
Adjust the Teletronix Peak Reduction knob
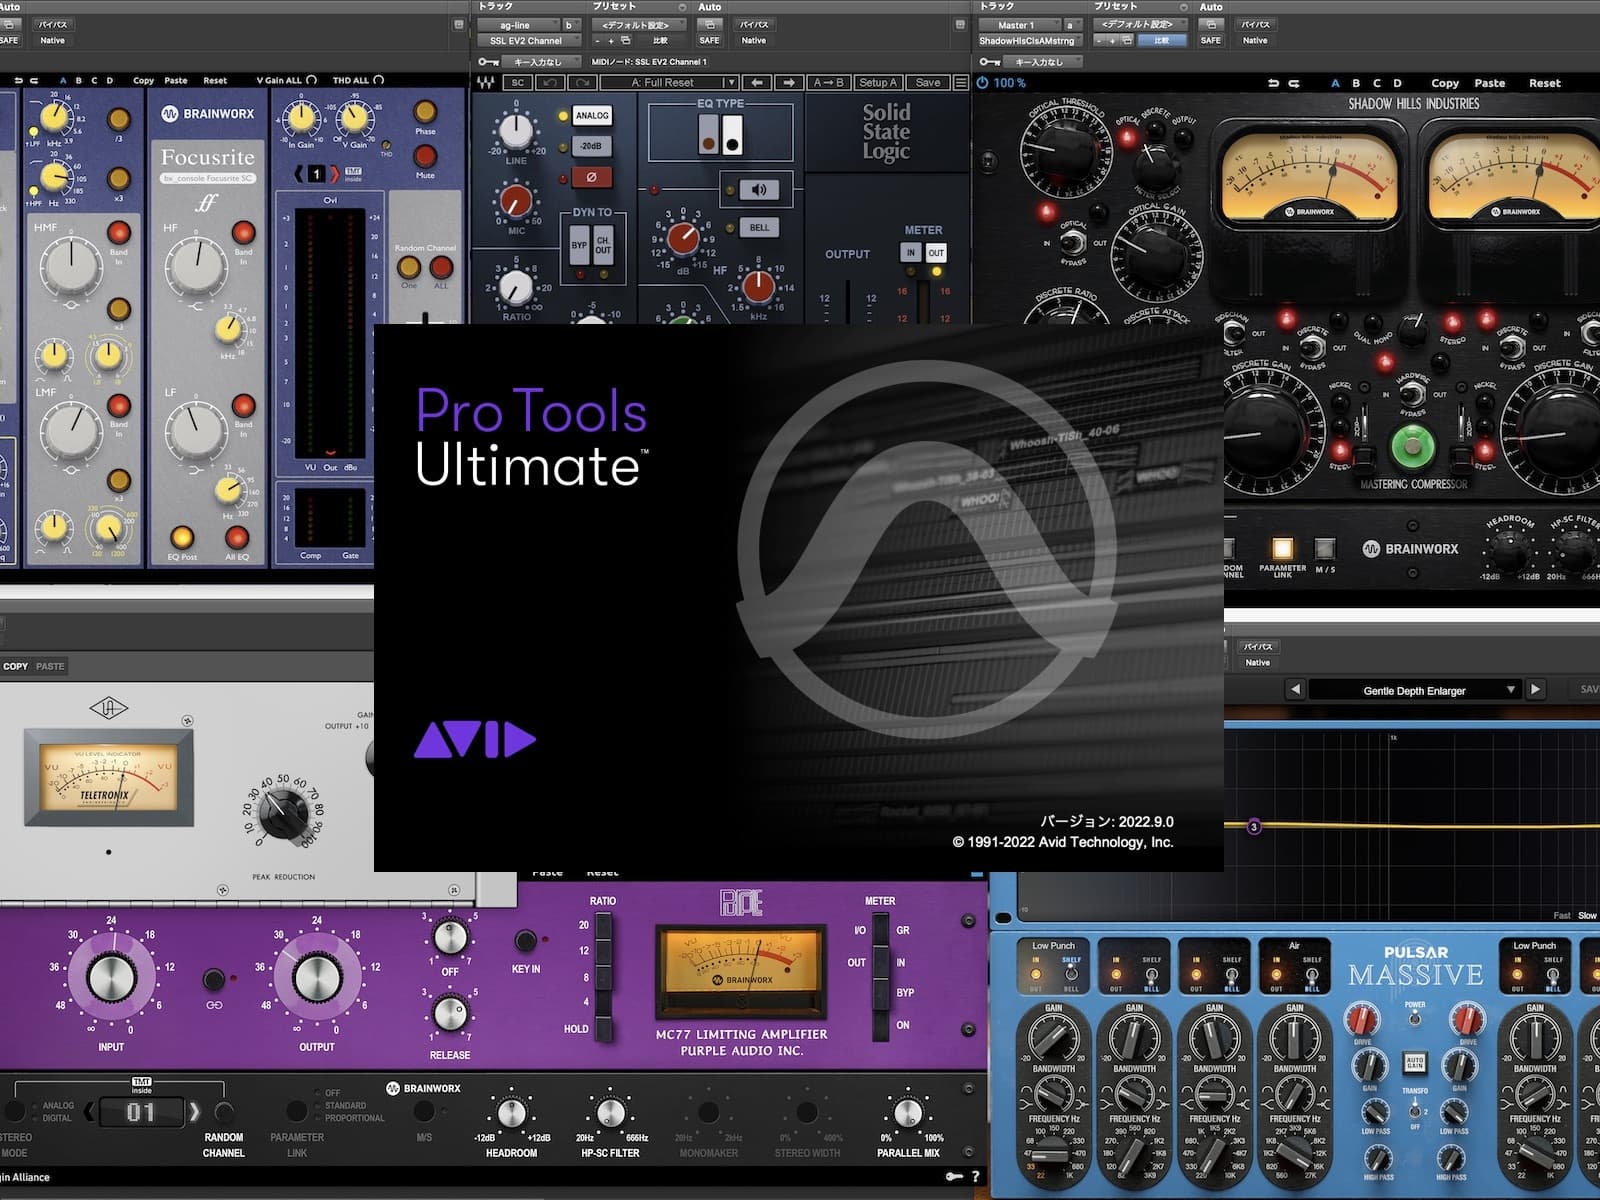click(x=282, y=812)
